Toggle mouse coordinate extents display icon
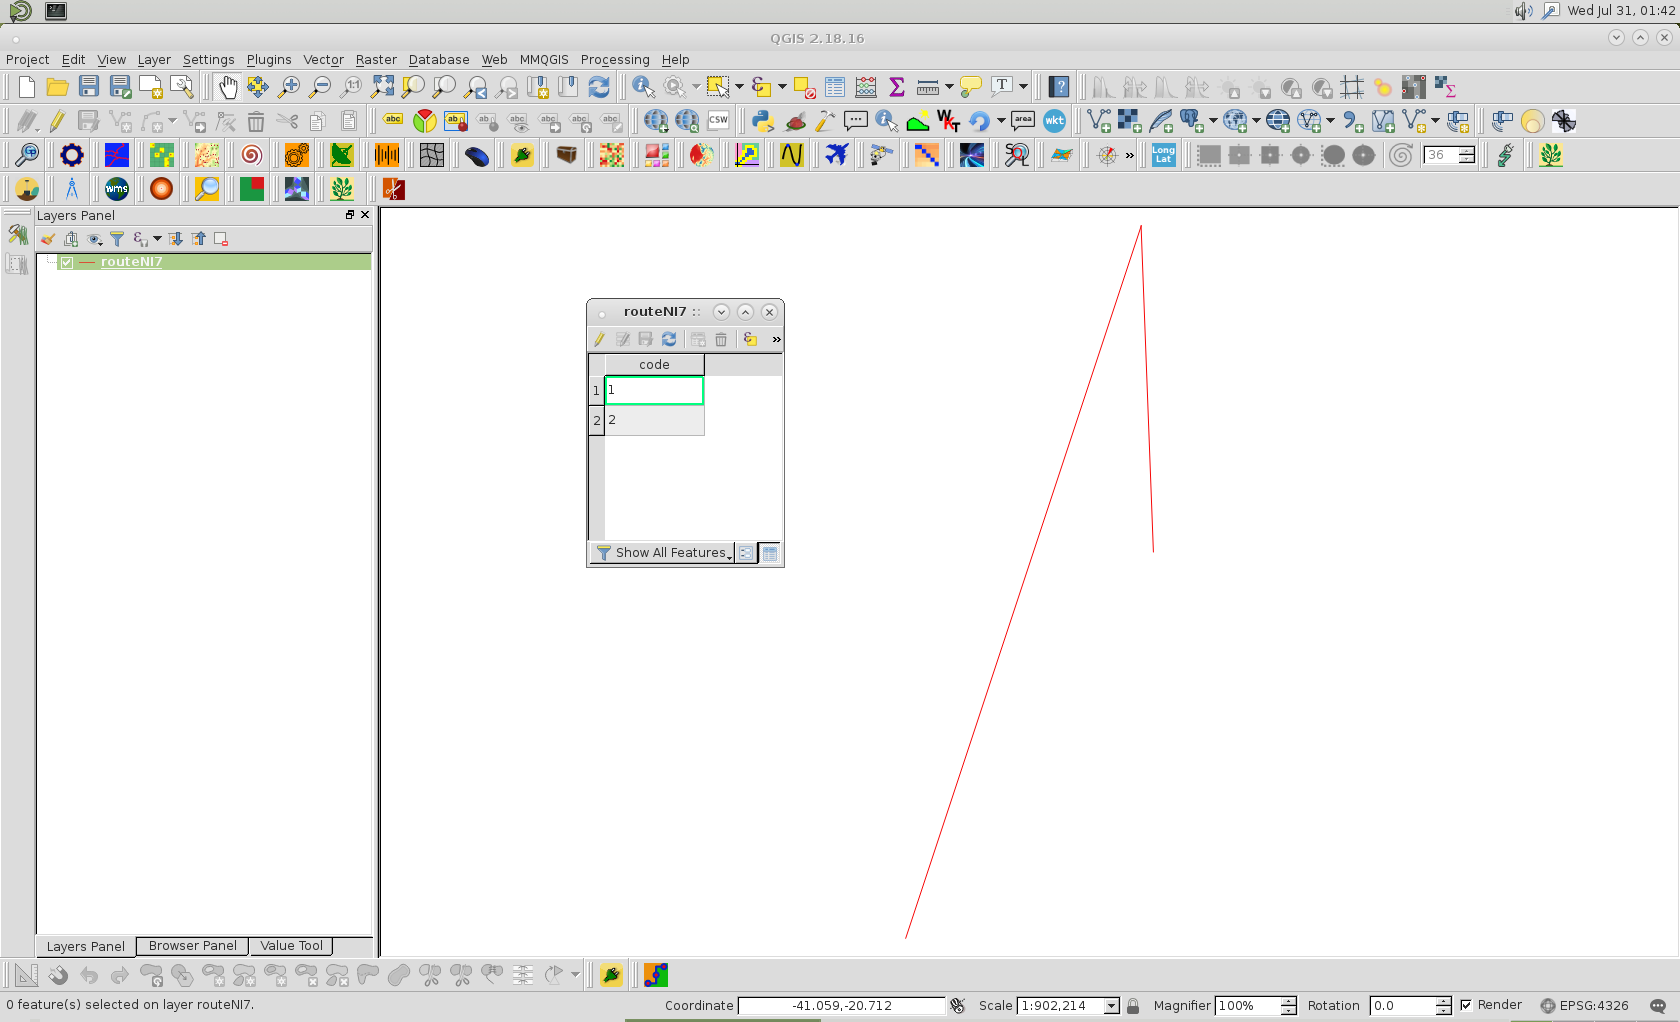The image size is (1680, 1022). (x=957, y=1006)
